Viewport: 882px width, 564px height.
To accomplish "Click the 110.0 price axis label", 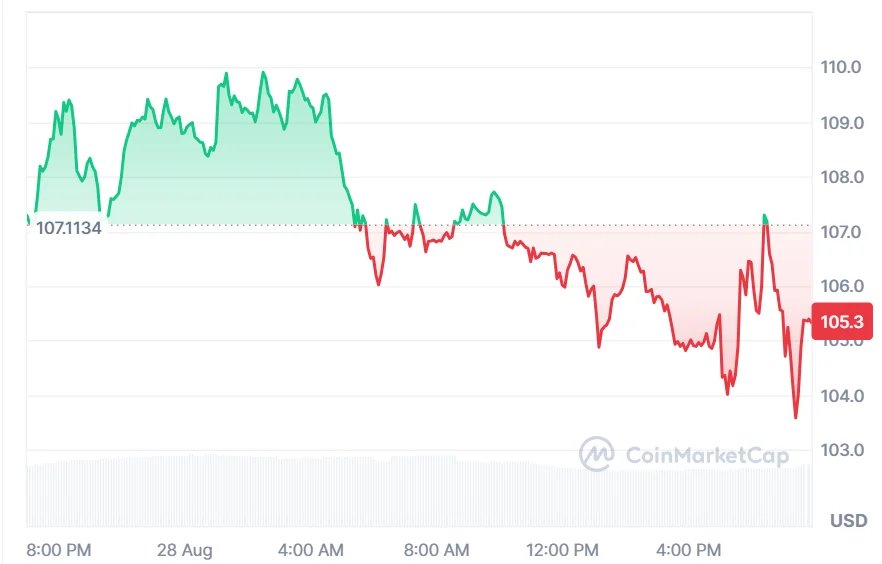I will [x=841, y=67].
